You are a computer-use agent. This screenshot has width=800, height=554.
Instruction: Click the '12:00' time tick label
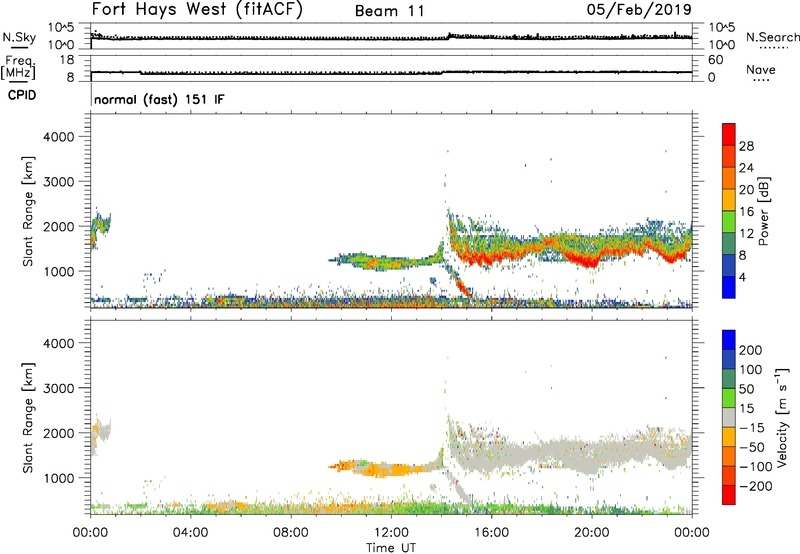point(391,533)
